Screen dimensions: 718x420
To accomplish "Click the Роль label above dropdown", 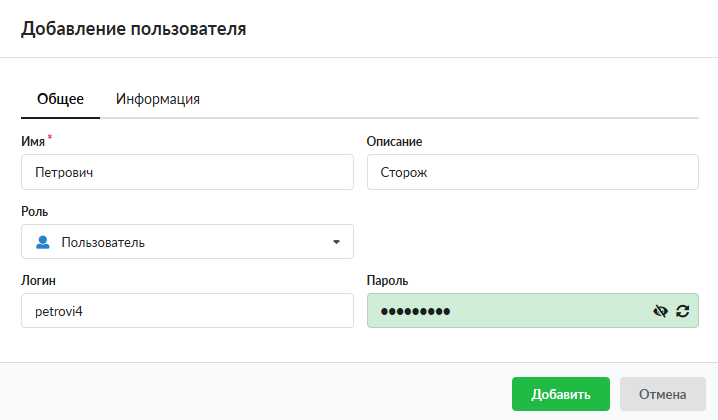I will click(x=34, y=212).
